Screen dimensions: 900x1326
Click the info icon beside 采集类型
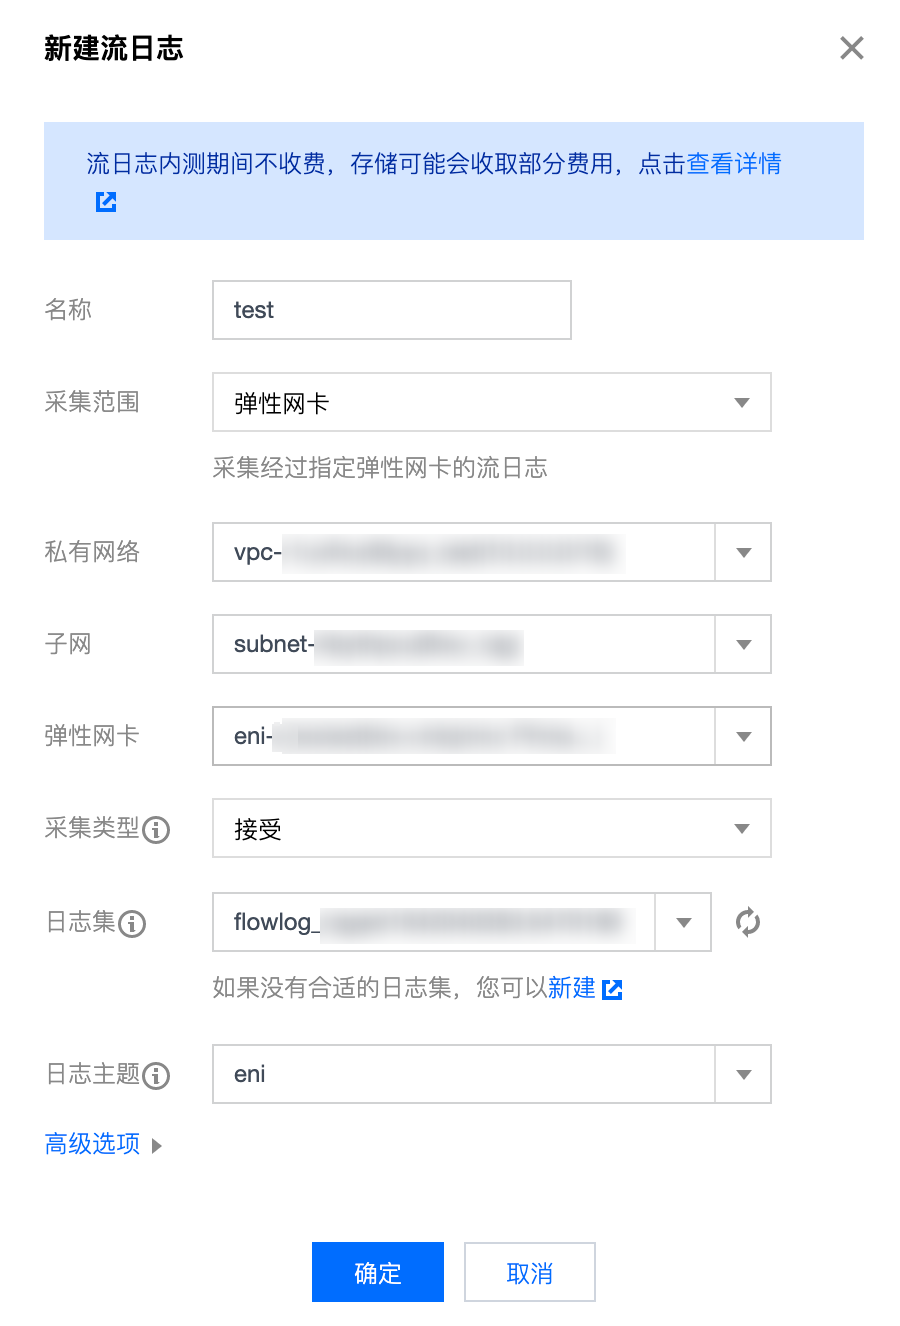pos(156,830)
